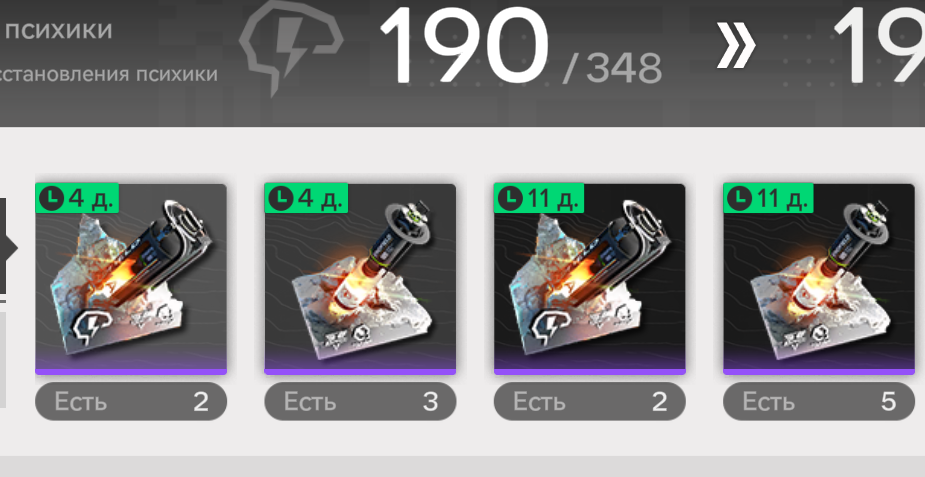Select the 11 д. psyche item with quantity 2
This screenshot has width=925, height=477.
(589, 279)
